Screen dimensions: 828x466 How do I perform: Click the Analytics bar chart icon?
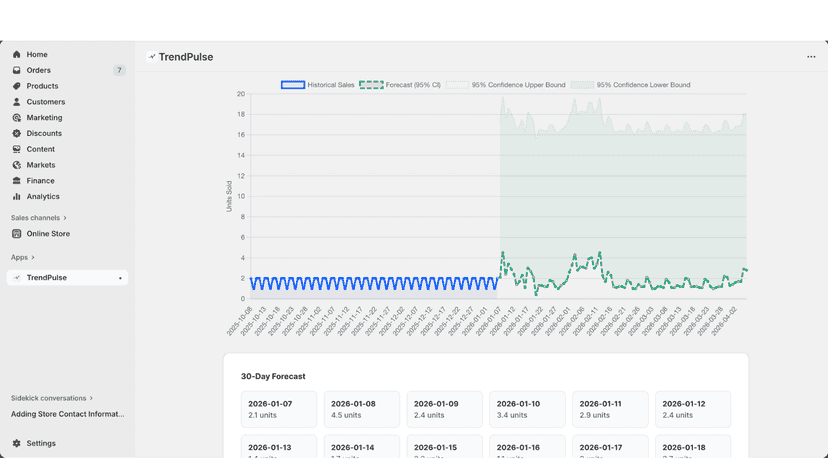coord(16,197)
